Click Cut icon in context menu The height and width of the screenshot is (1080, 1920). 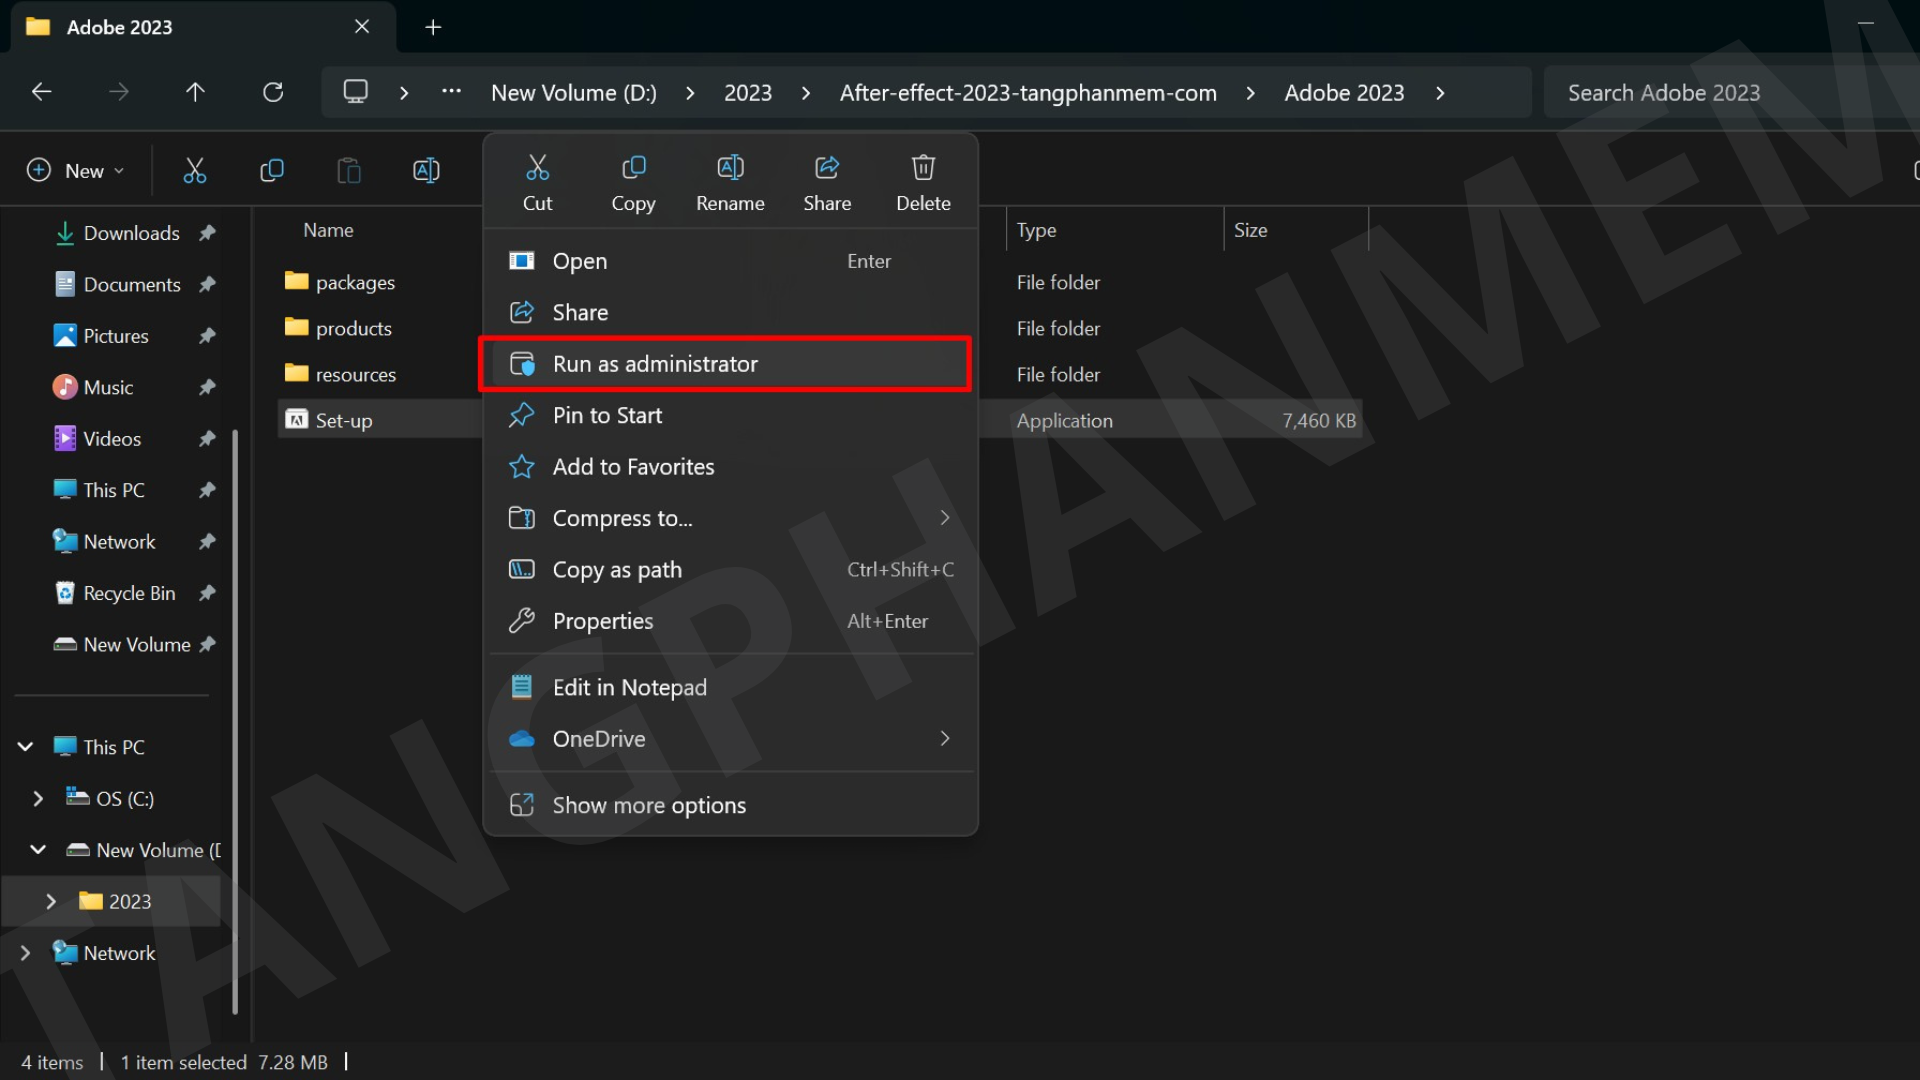(x=538, y=168)
